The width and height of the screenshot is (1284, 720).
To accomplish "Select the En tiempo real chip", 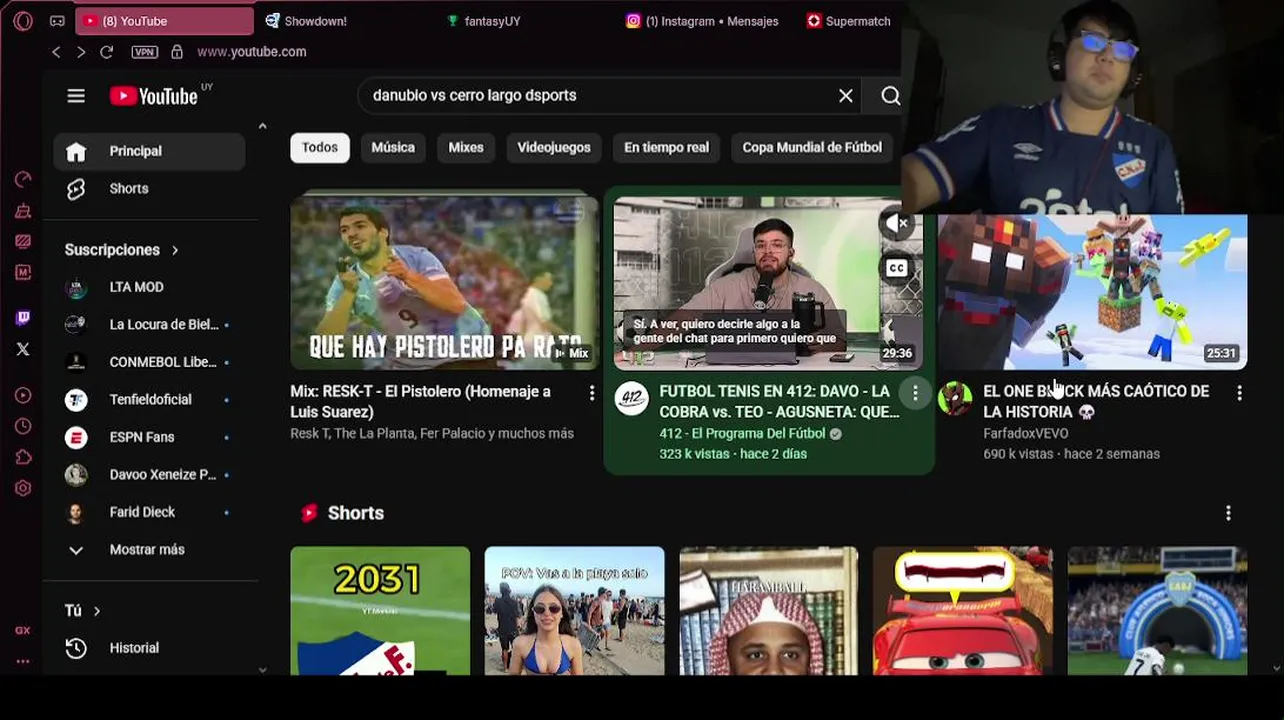I will tap(666, 148).
